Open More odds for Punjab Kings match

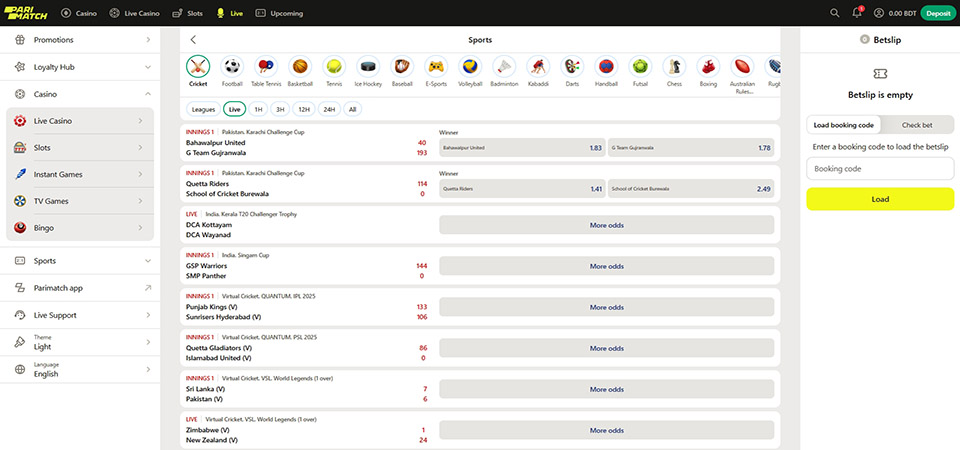click(607, 307)
